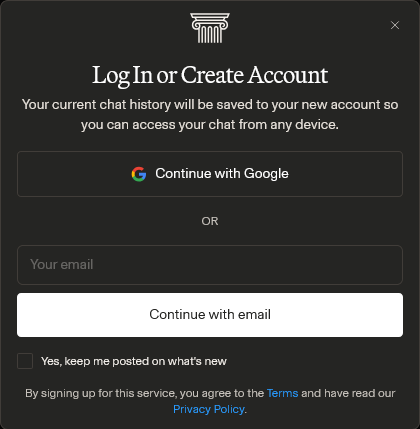Image resolution: width=420 pixels, height=429 pixels.
Task: Click the chat history description text
Action: (x=210, y=115)
